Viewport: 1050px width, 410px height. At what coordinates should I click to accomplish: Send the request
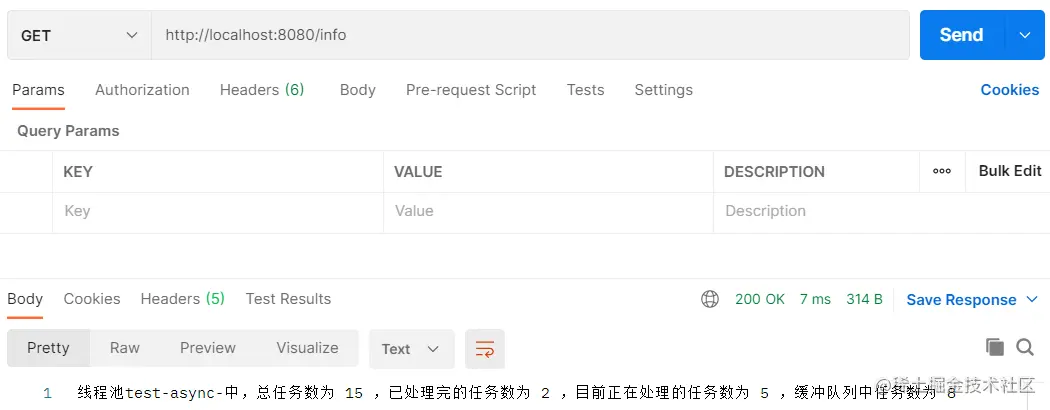click(x=962, y=35)
